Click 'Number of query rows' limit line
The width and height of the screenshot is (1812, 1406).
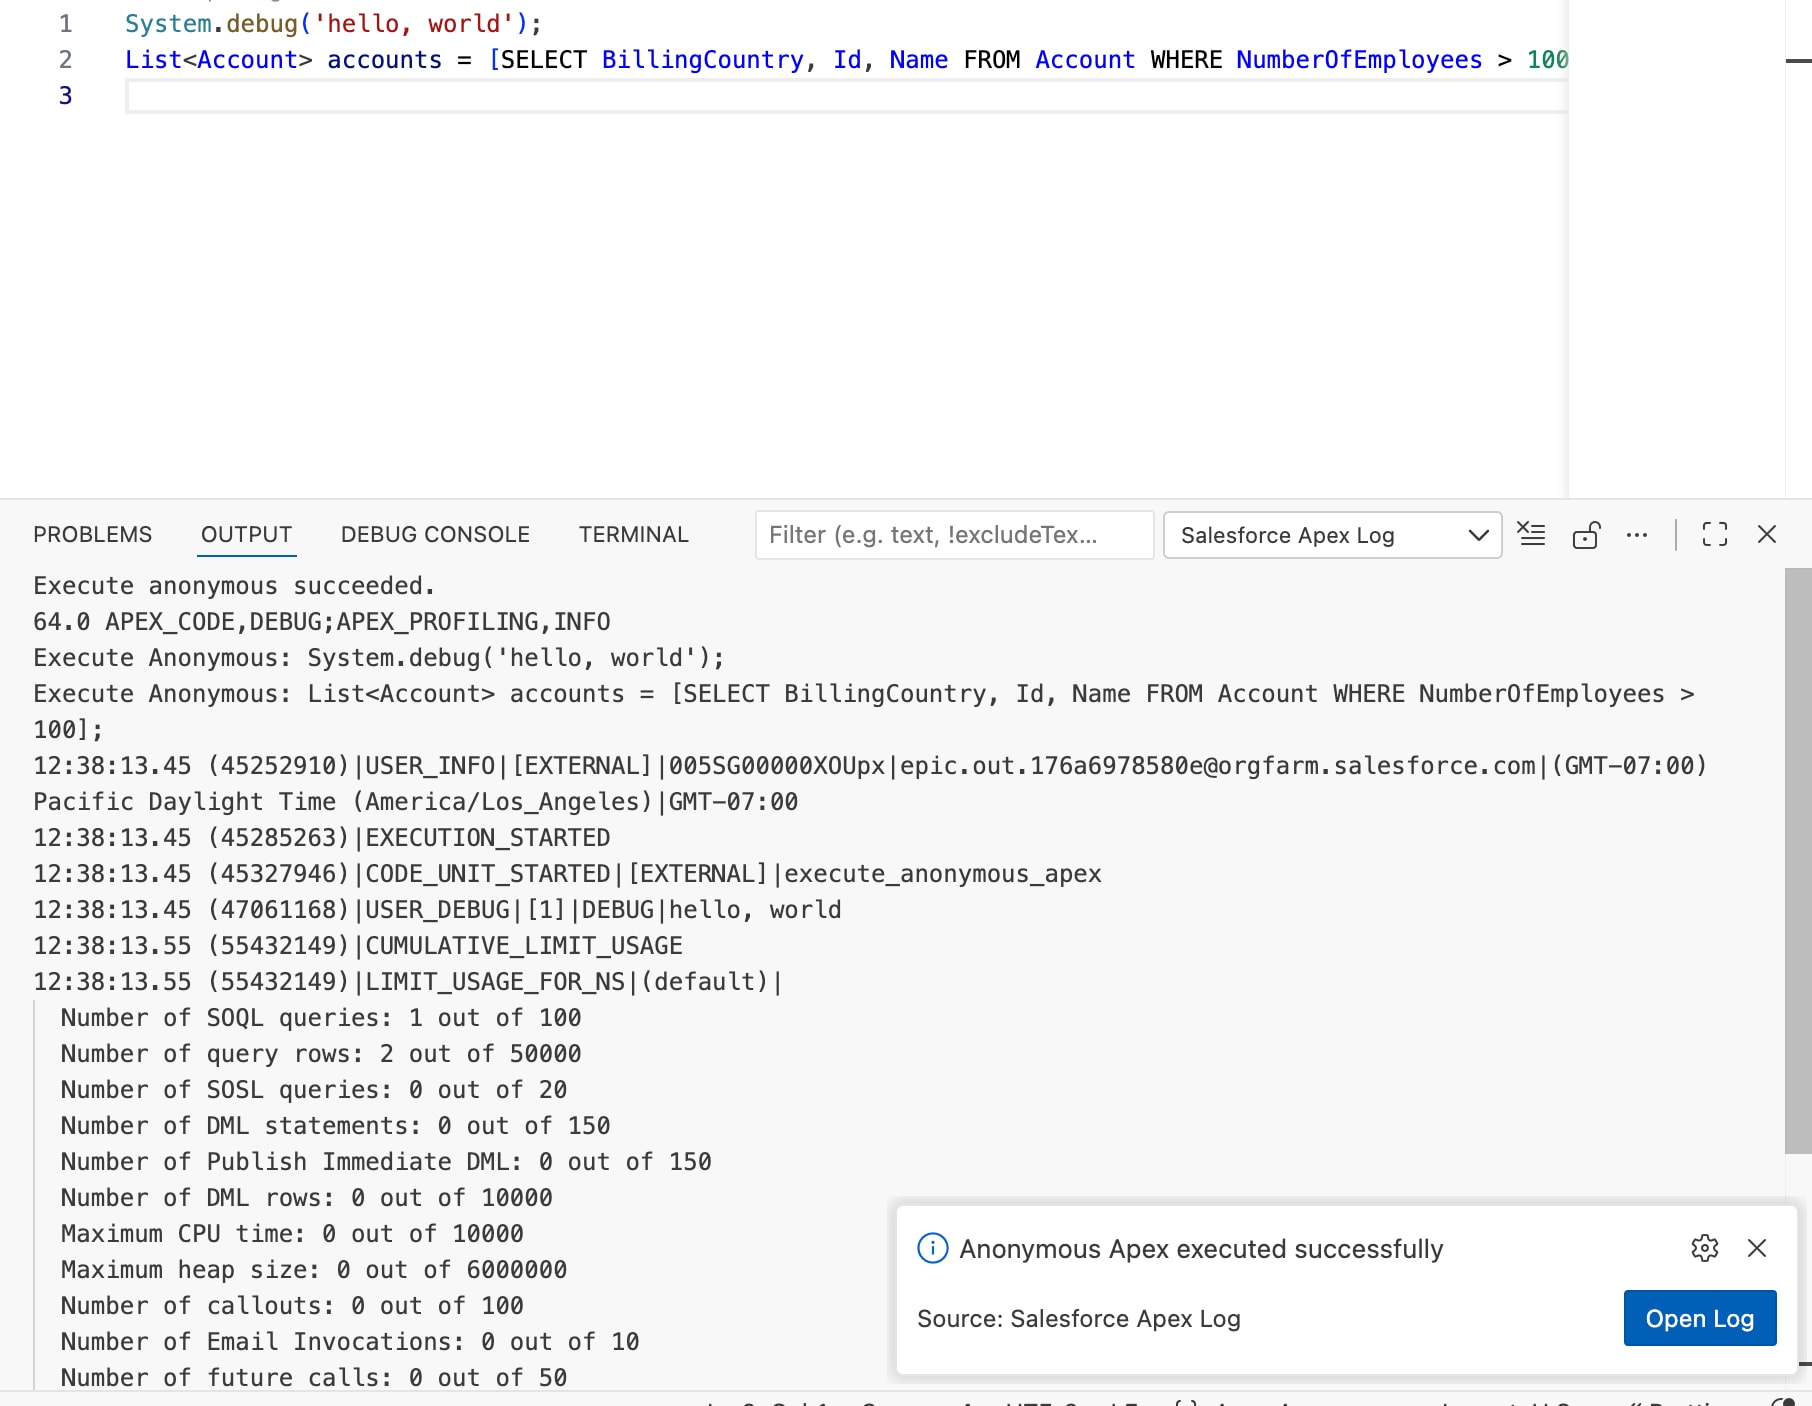click(x=321, y=1054)
